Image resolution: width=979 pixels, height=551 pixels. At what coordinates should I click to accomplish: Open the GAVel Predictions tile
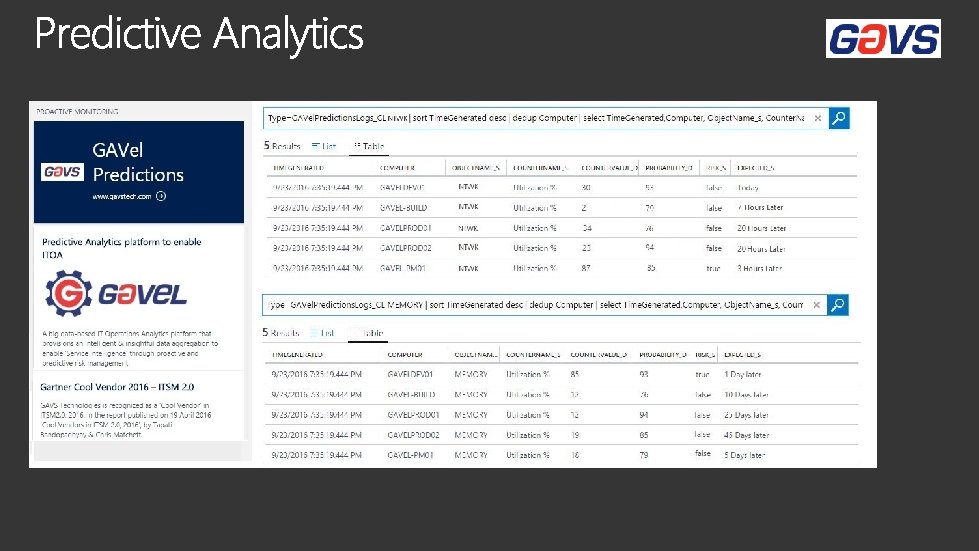[139, 172]
